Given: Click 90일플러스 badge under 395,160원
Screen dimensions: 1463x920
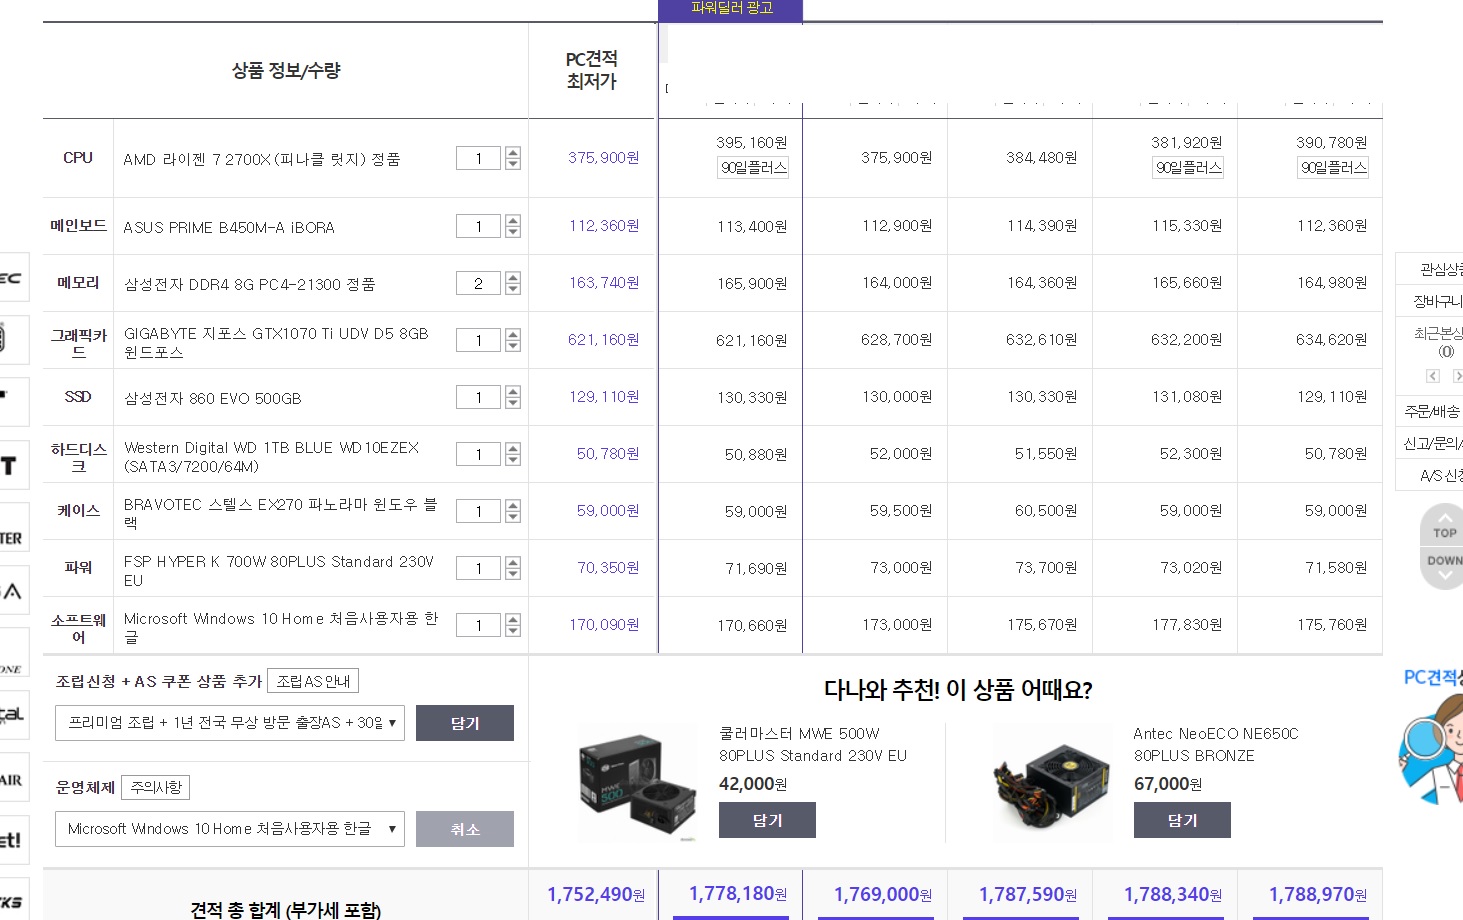Looking at the screenshot, I should [753, 167].
